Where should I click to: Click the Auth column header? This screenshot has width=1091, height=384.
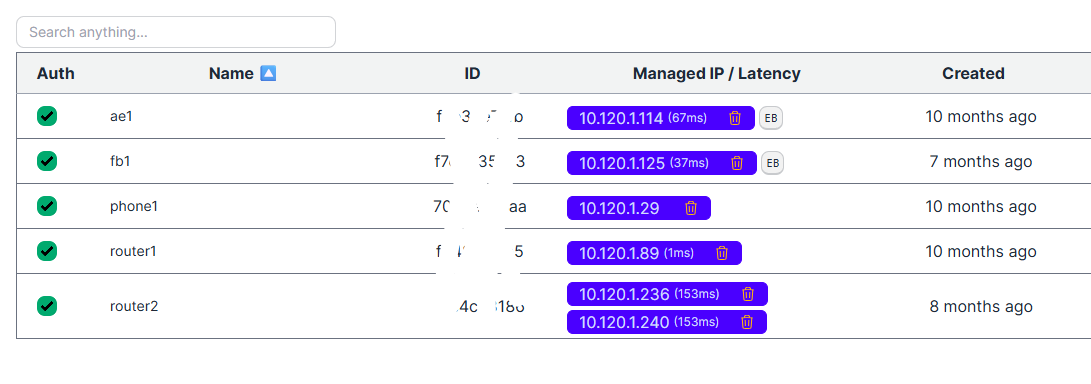tap(56, 73)
